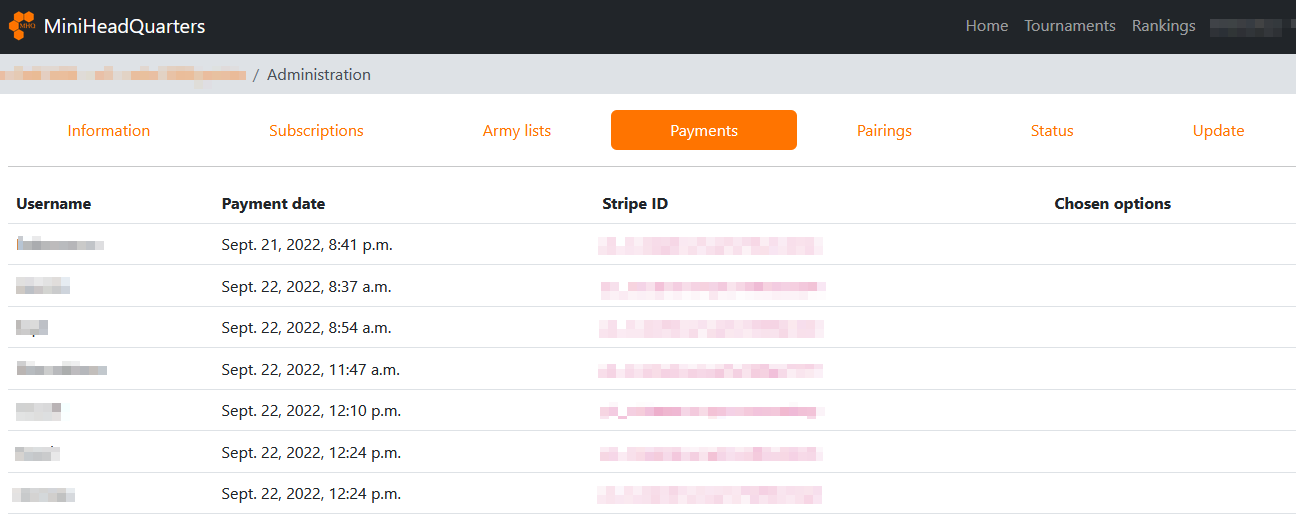The height and width of the screenshot is (517, 1296).
Task: Click the Payment date column header
Action: (x=273, y=204)
